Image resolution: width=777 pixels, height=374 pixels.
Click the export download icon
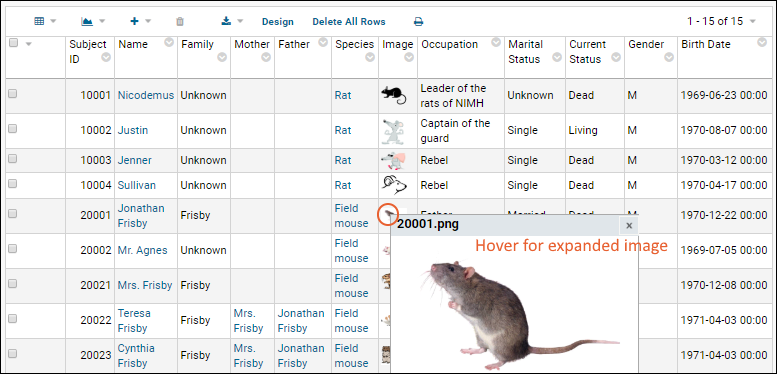[226, 21]
